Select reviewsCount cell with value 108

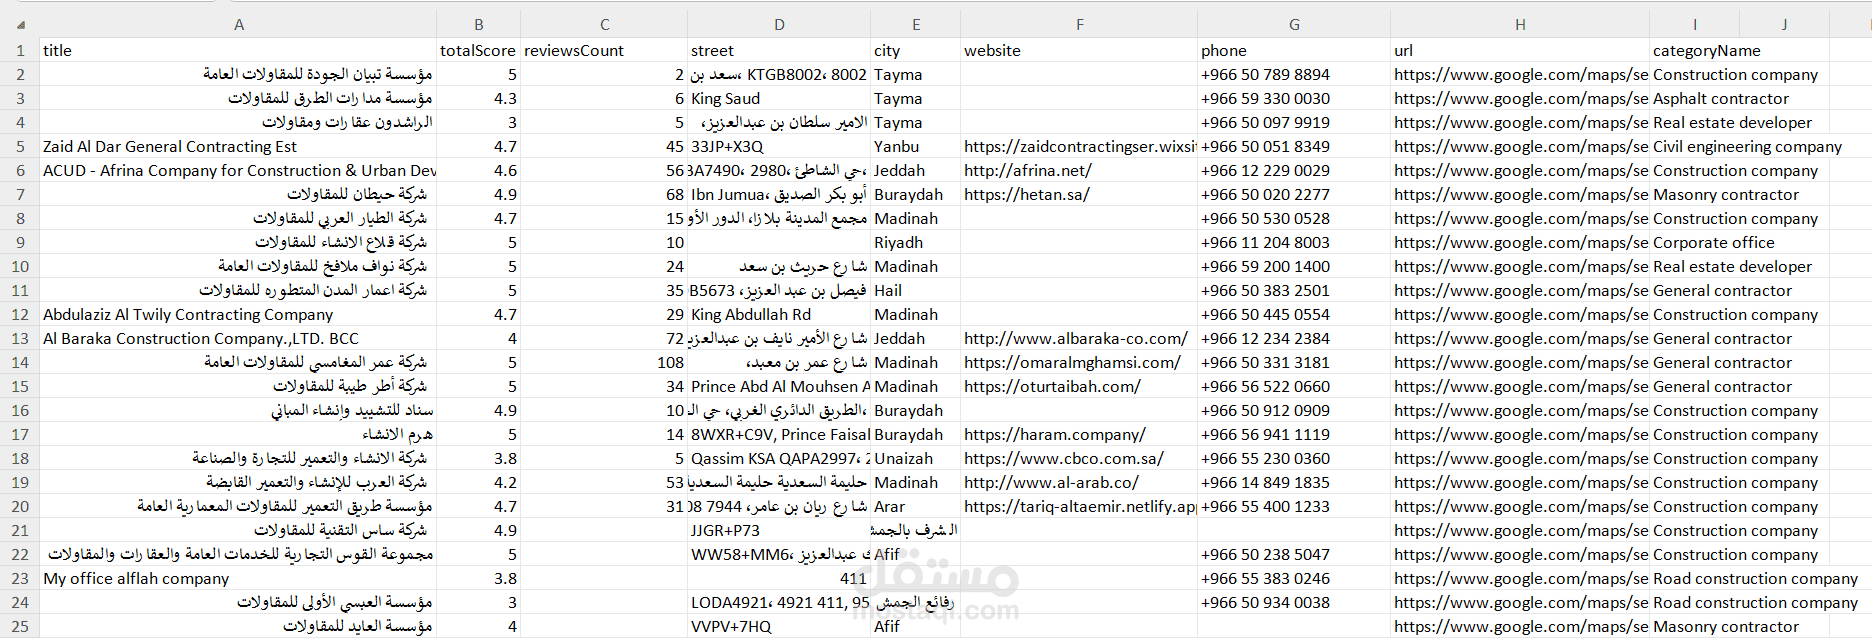point(604,362)
